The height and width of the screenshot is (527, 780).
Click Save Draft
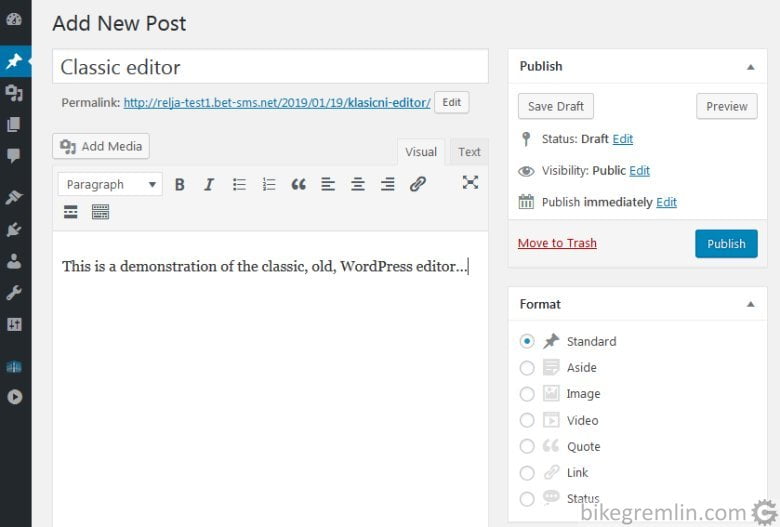click(556, 106)
